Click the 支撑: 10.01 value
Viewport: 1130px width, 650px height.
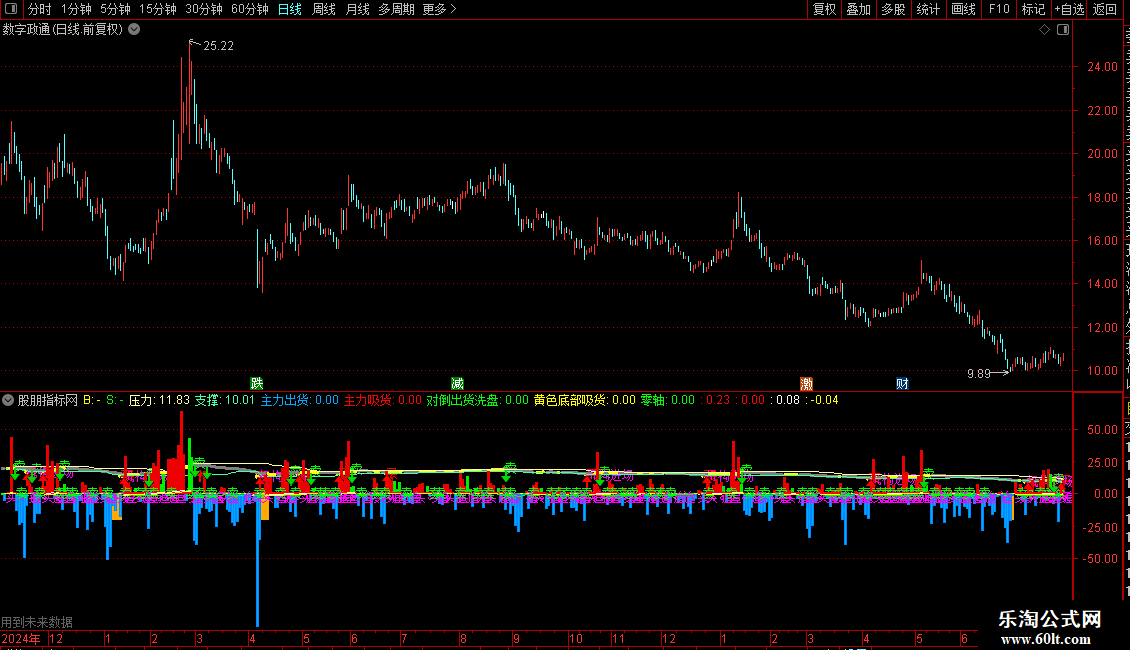224,400
